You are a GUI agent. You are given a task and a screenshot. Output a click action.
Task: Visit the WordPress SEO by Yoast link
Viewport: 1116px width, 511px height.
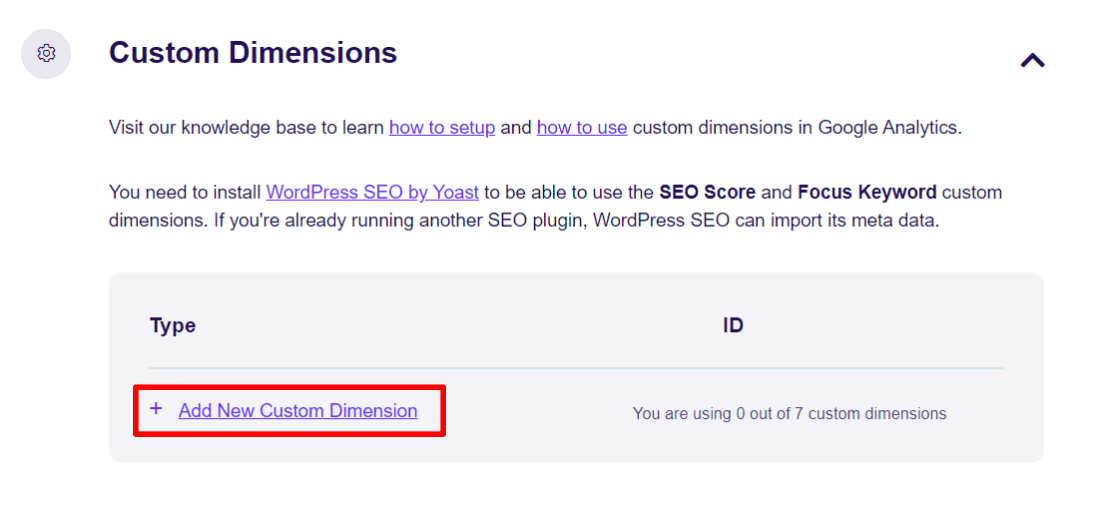pyautogui.click(x=372, y=192)
